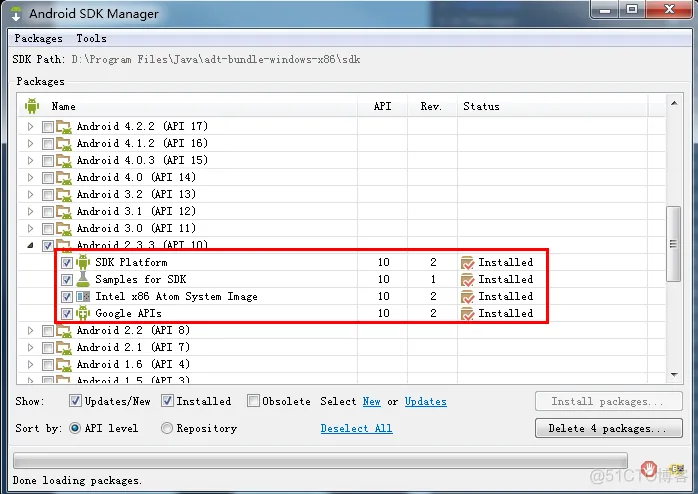Click the SDK Manager title bar icon
The image size is (698, 494).
(16, 13)
